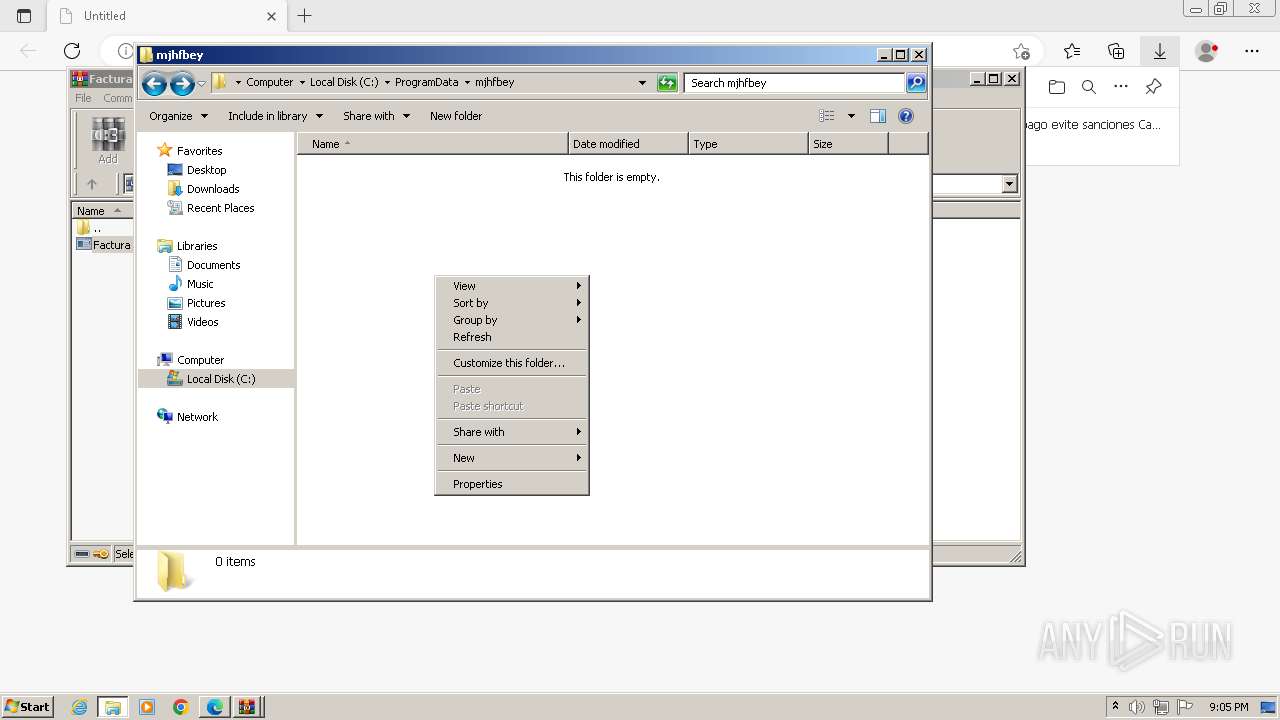Show hidden tray icons arrow
1280x720 pixels.
(1116, 707)
